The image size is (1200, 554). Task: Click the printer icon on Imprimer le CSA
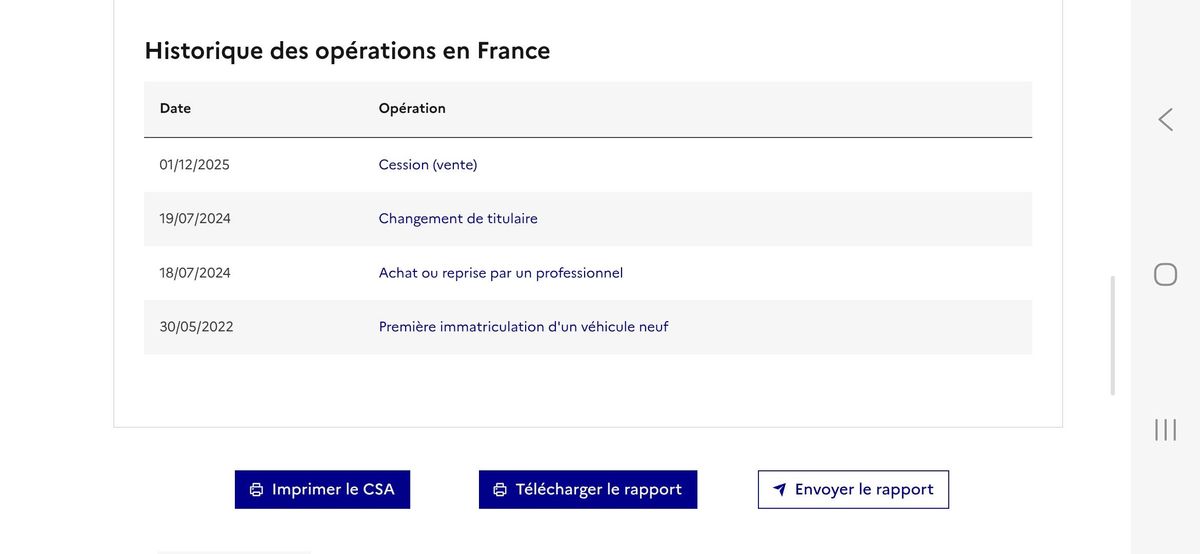(x=257, y=490)
